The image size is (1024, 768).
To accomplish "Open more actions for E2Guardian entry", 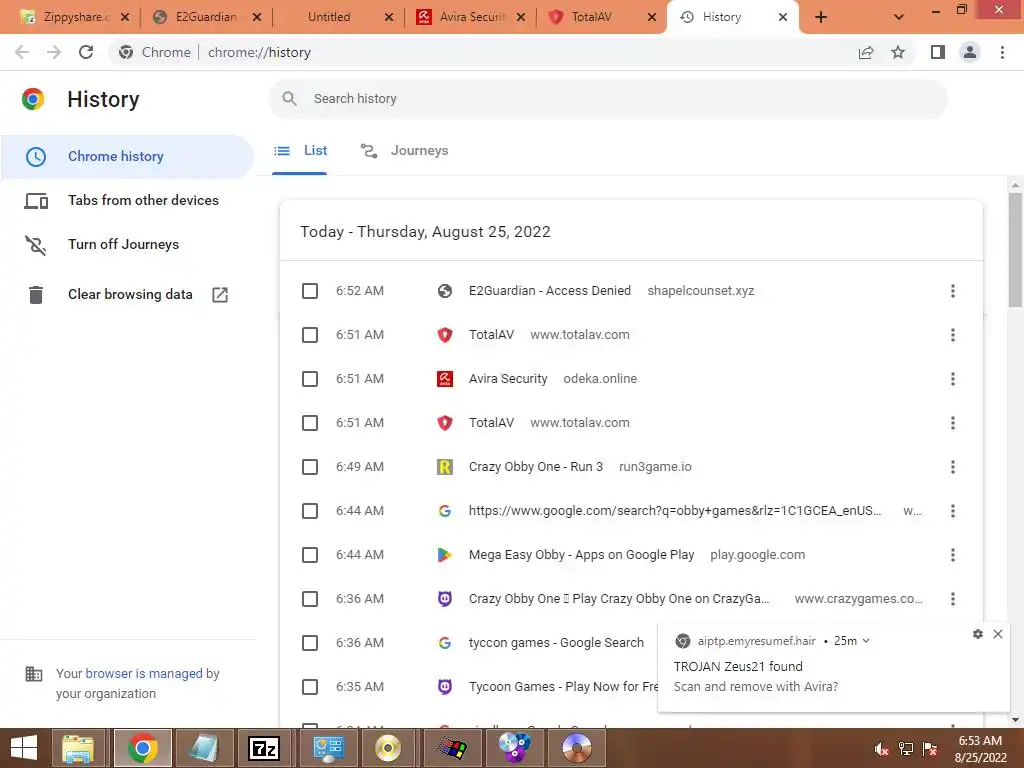I will 953,291.
